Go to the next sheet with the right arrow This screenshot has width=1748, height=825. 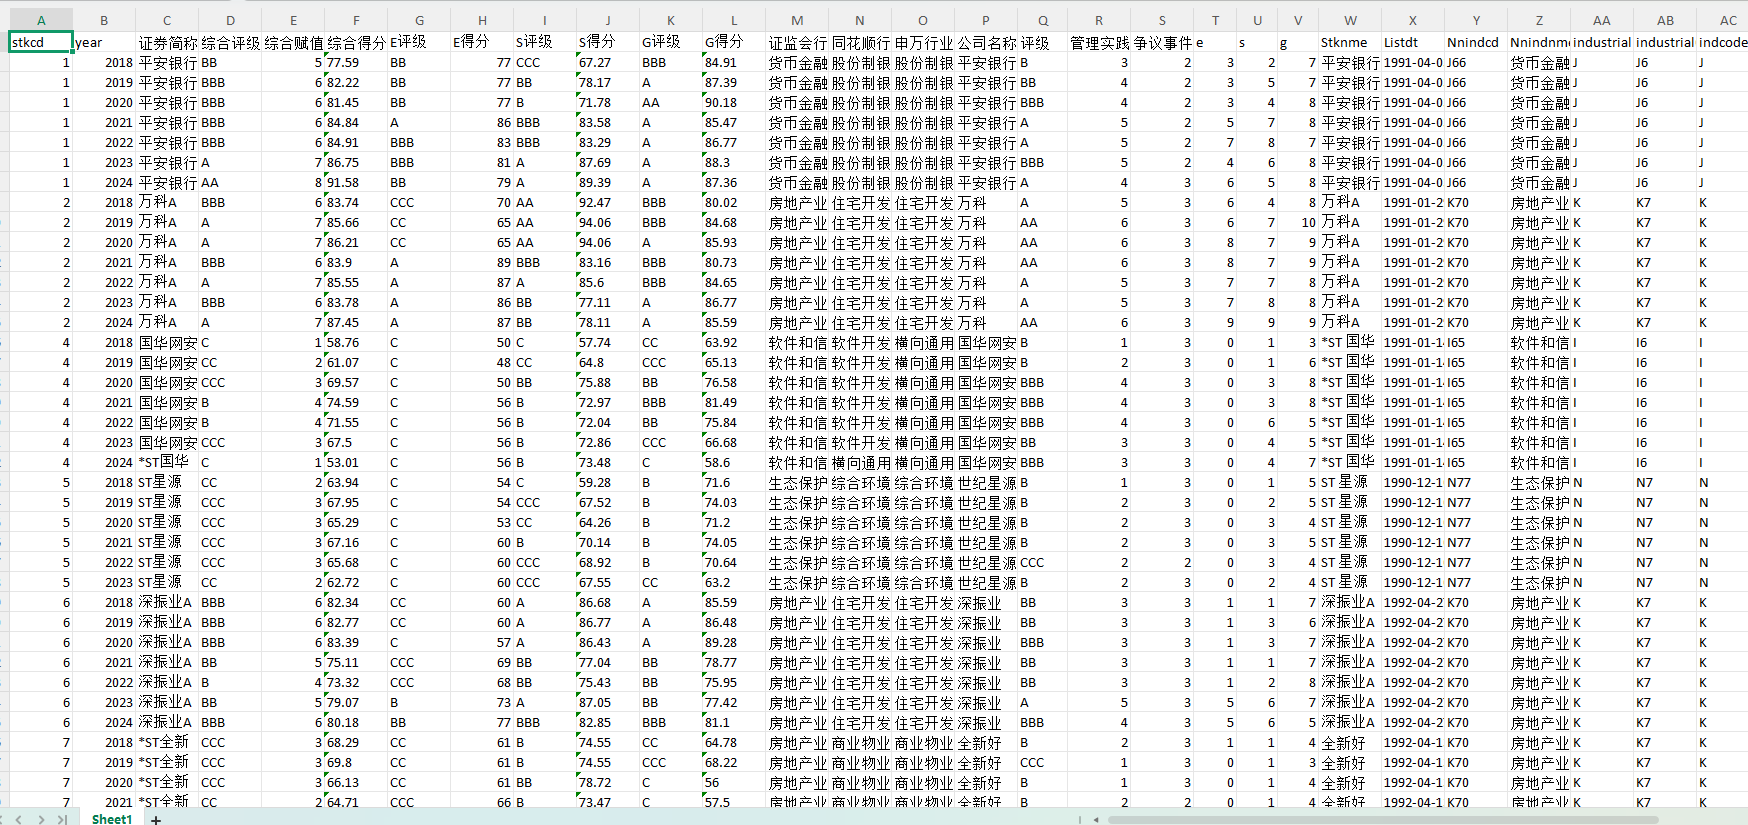(41, 819)
